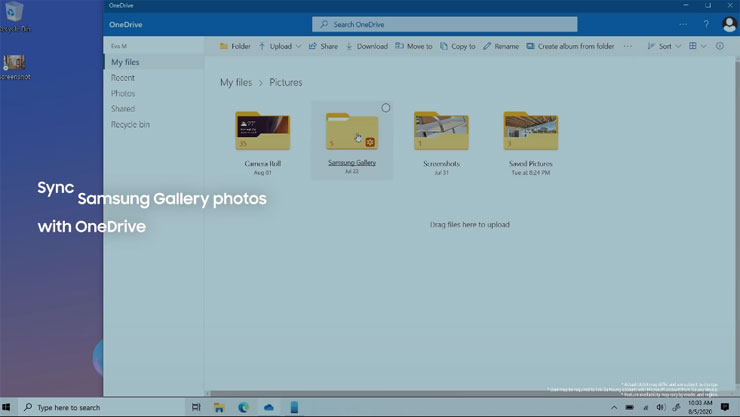
Task: Check battery status in tray
Action: 630,408
